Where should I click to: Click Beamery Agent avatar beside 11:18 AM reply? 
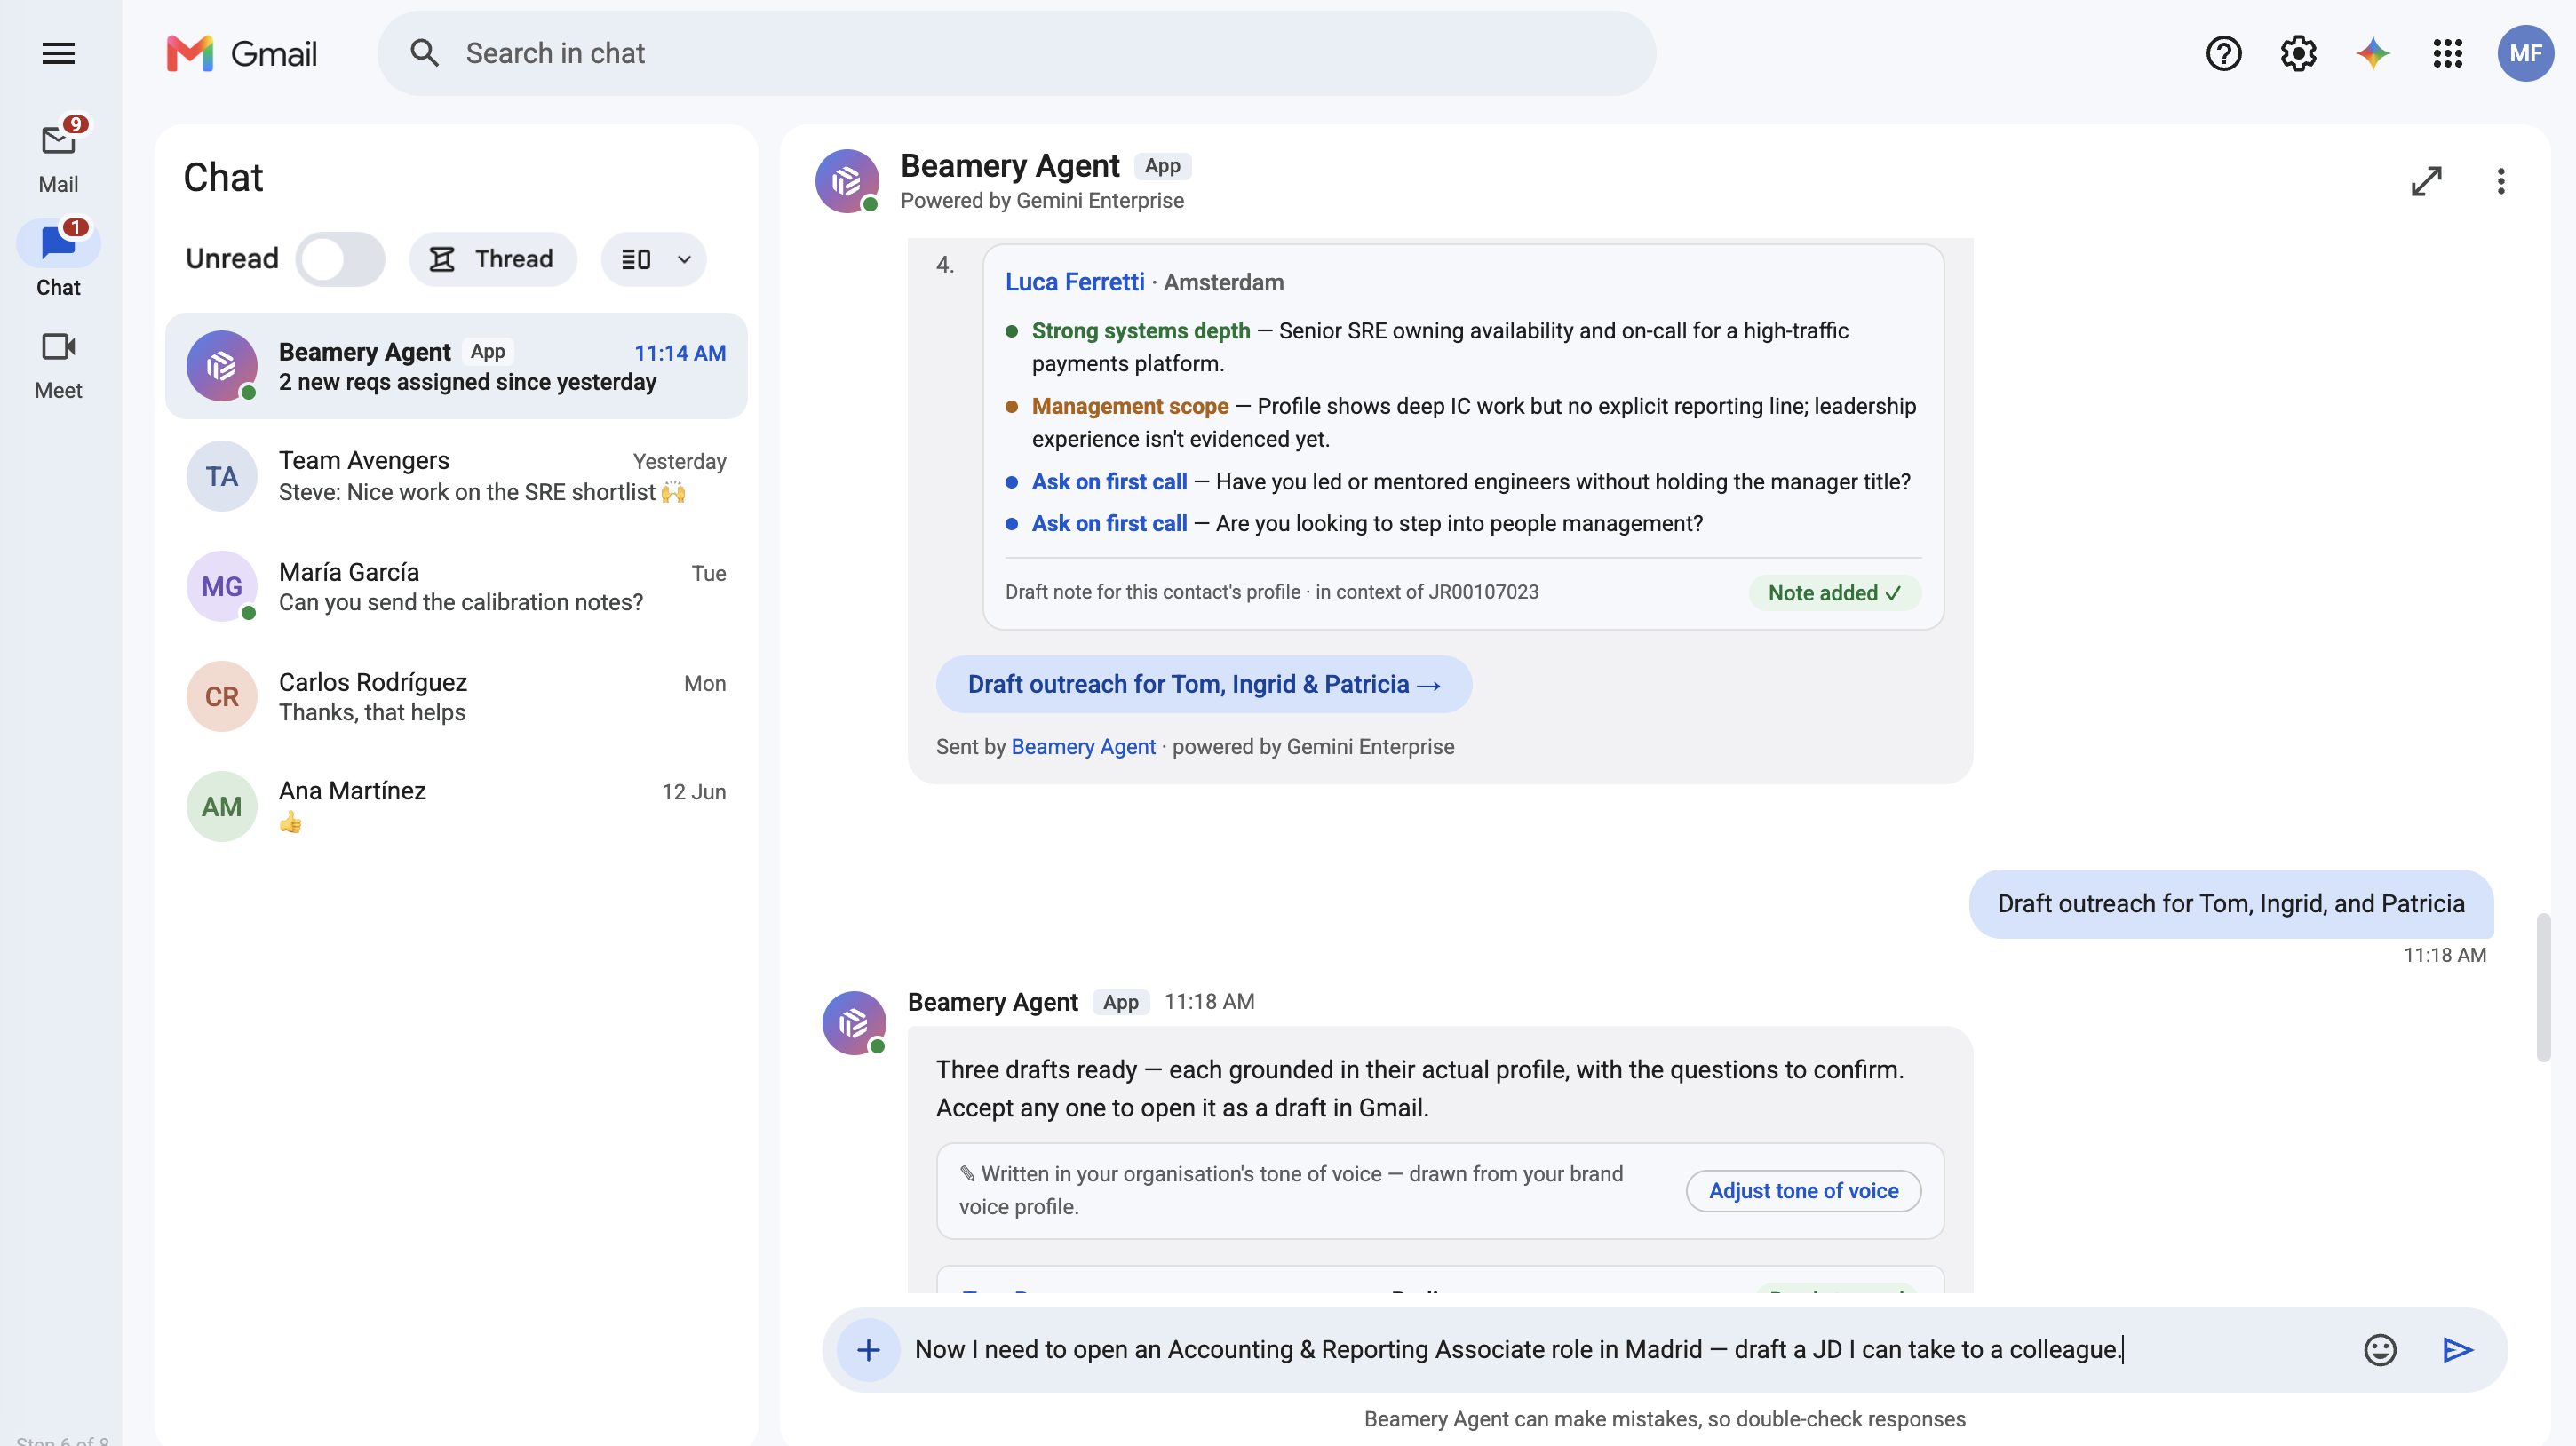(x=854, y=1022)
